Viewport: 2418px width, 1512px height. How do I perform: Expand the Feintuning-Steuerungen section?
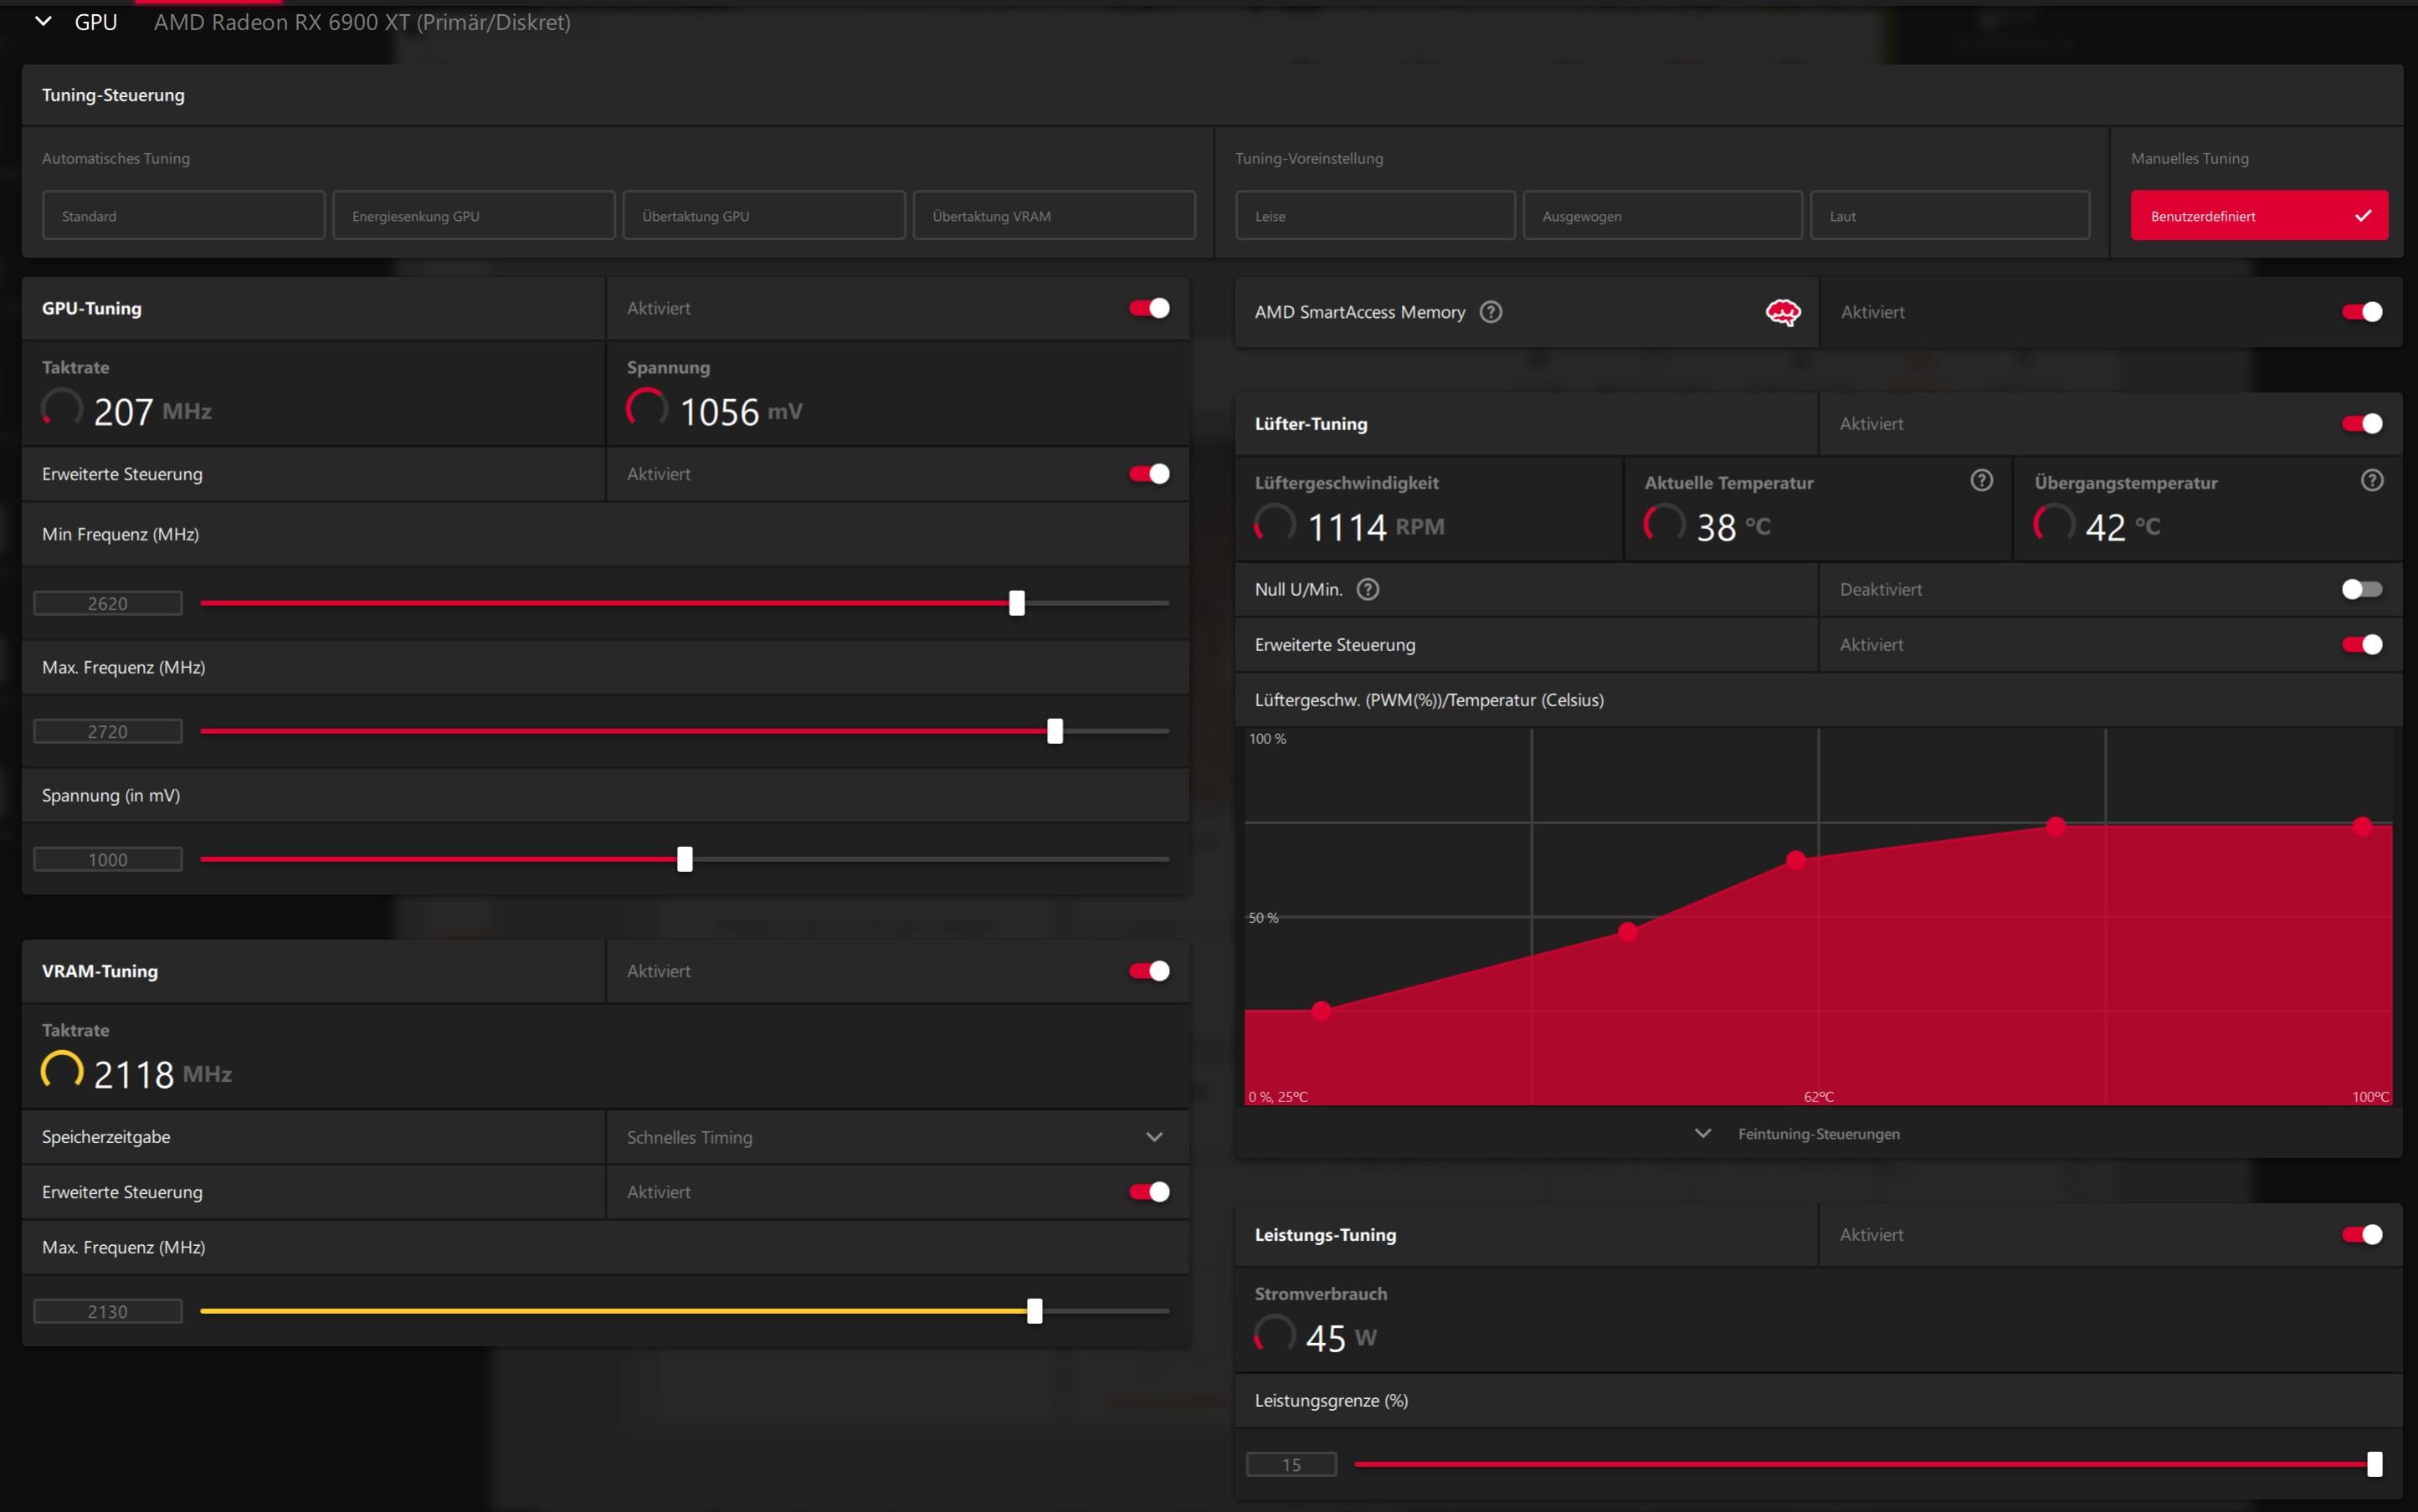(1703, 1134)
